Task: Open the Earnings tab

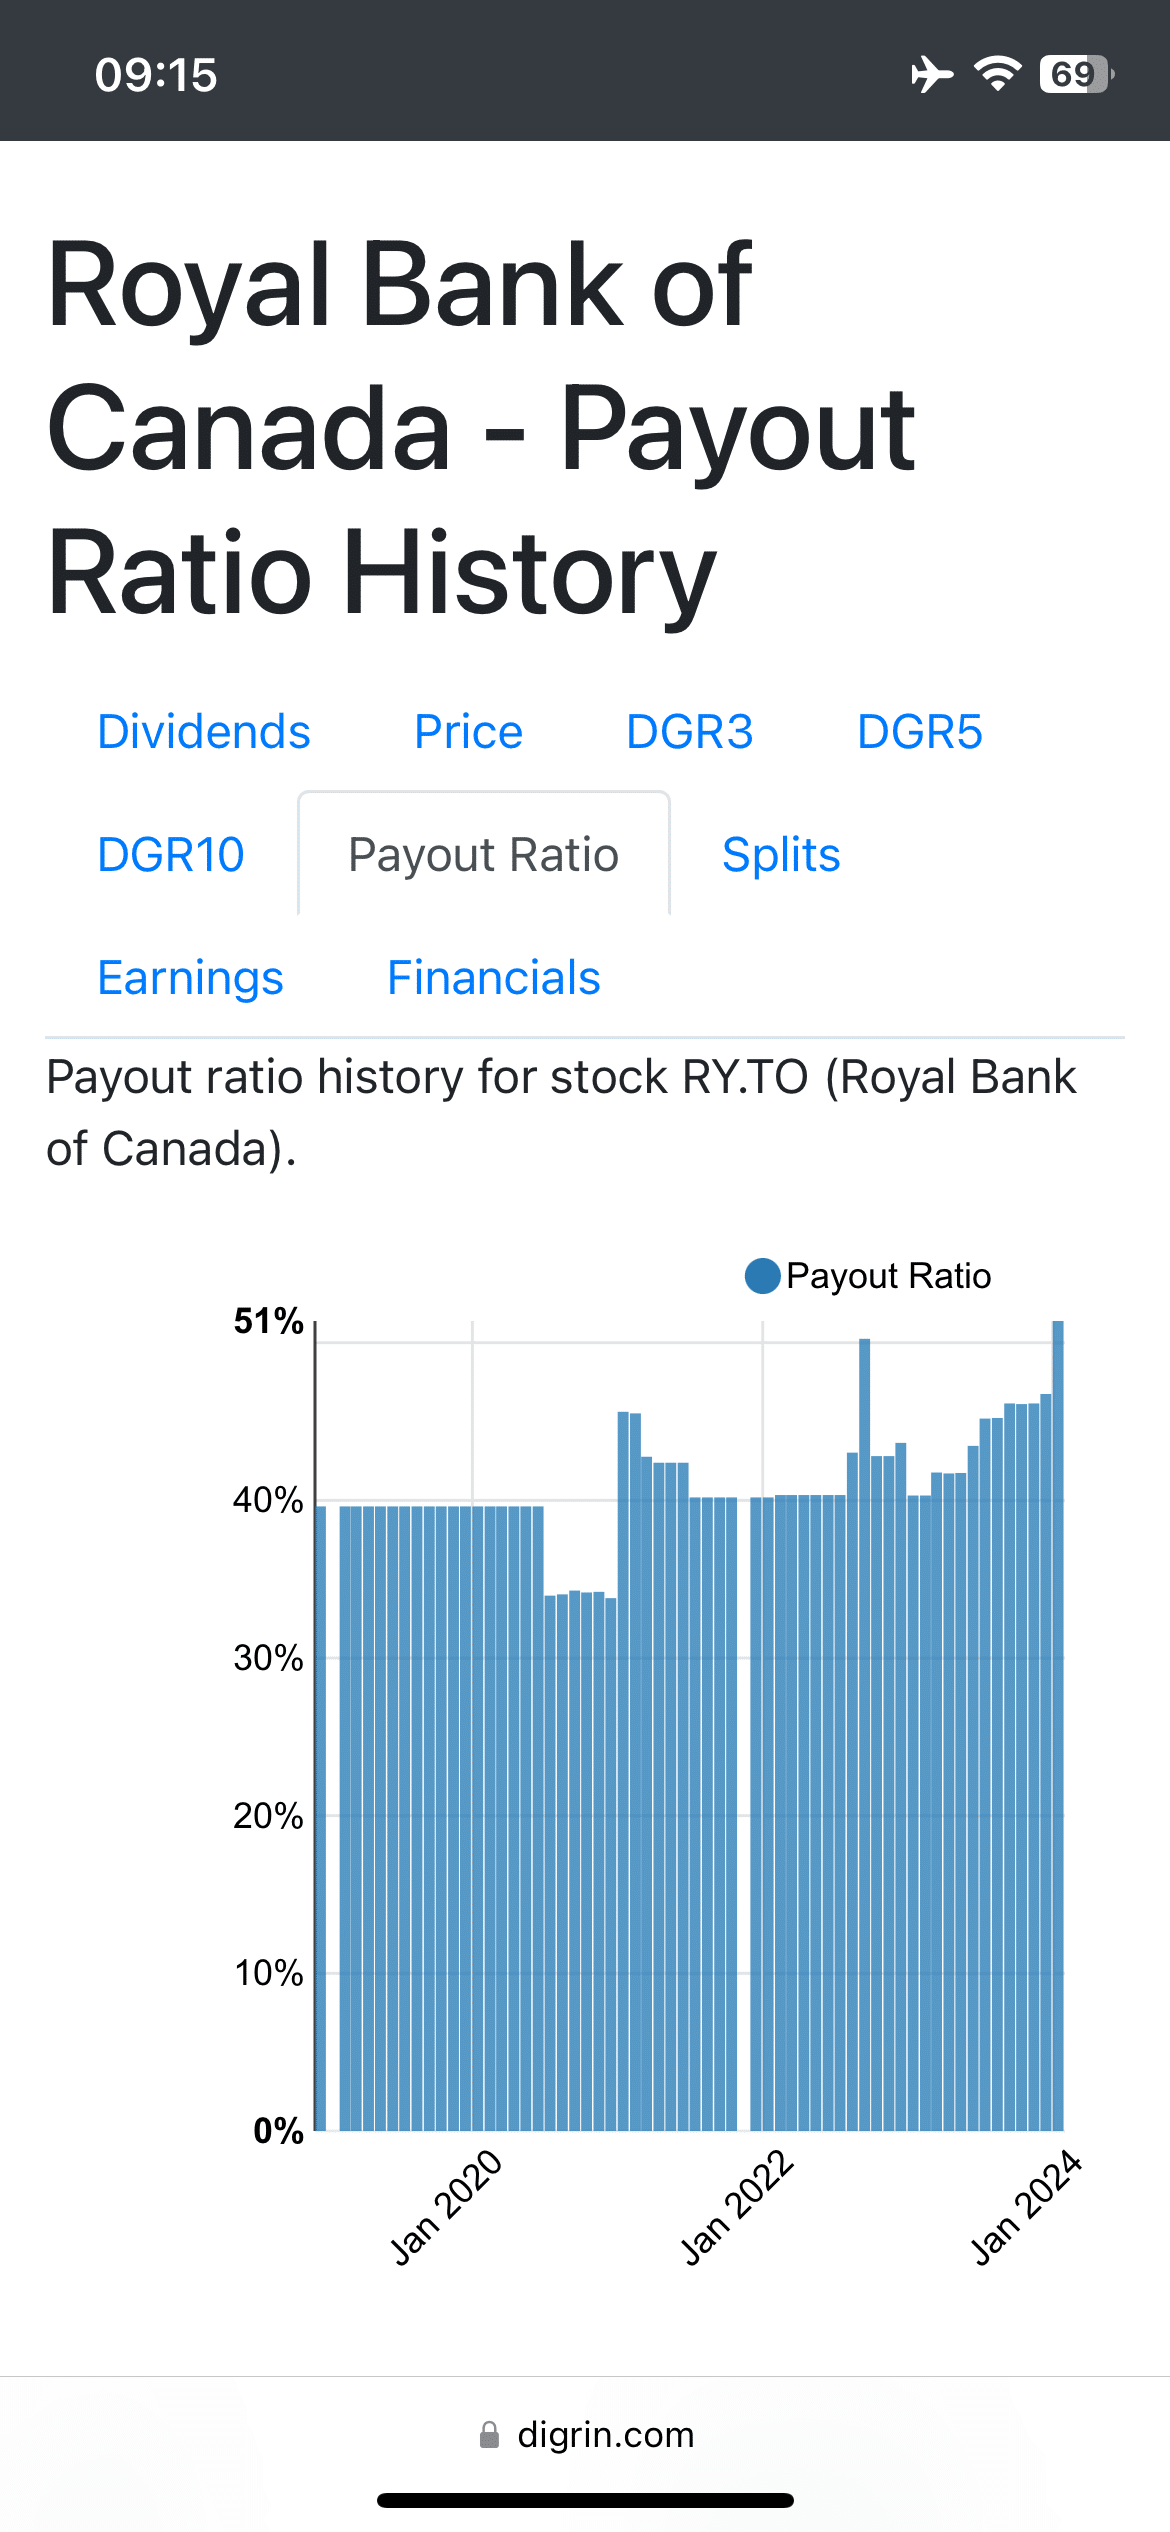Action: 190,978
